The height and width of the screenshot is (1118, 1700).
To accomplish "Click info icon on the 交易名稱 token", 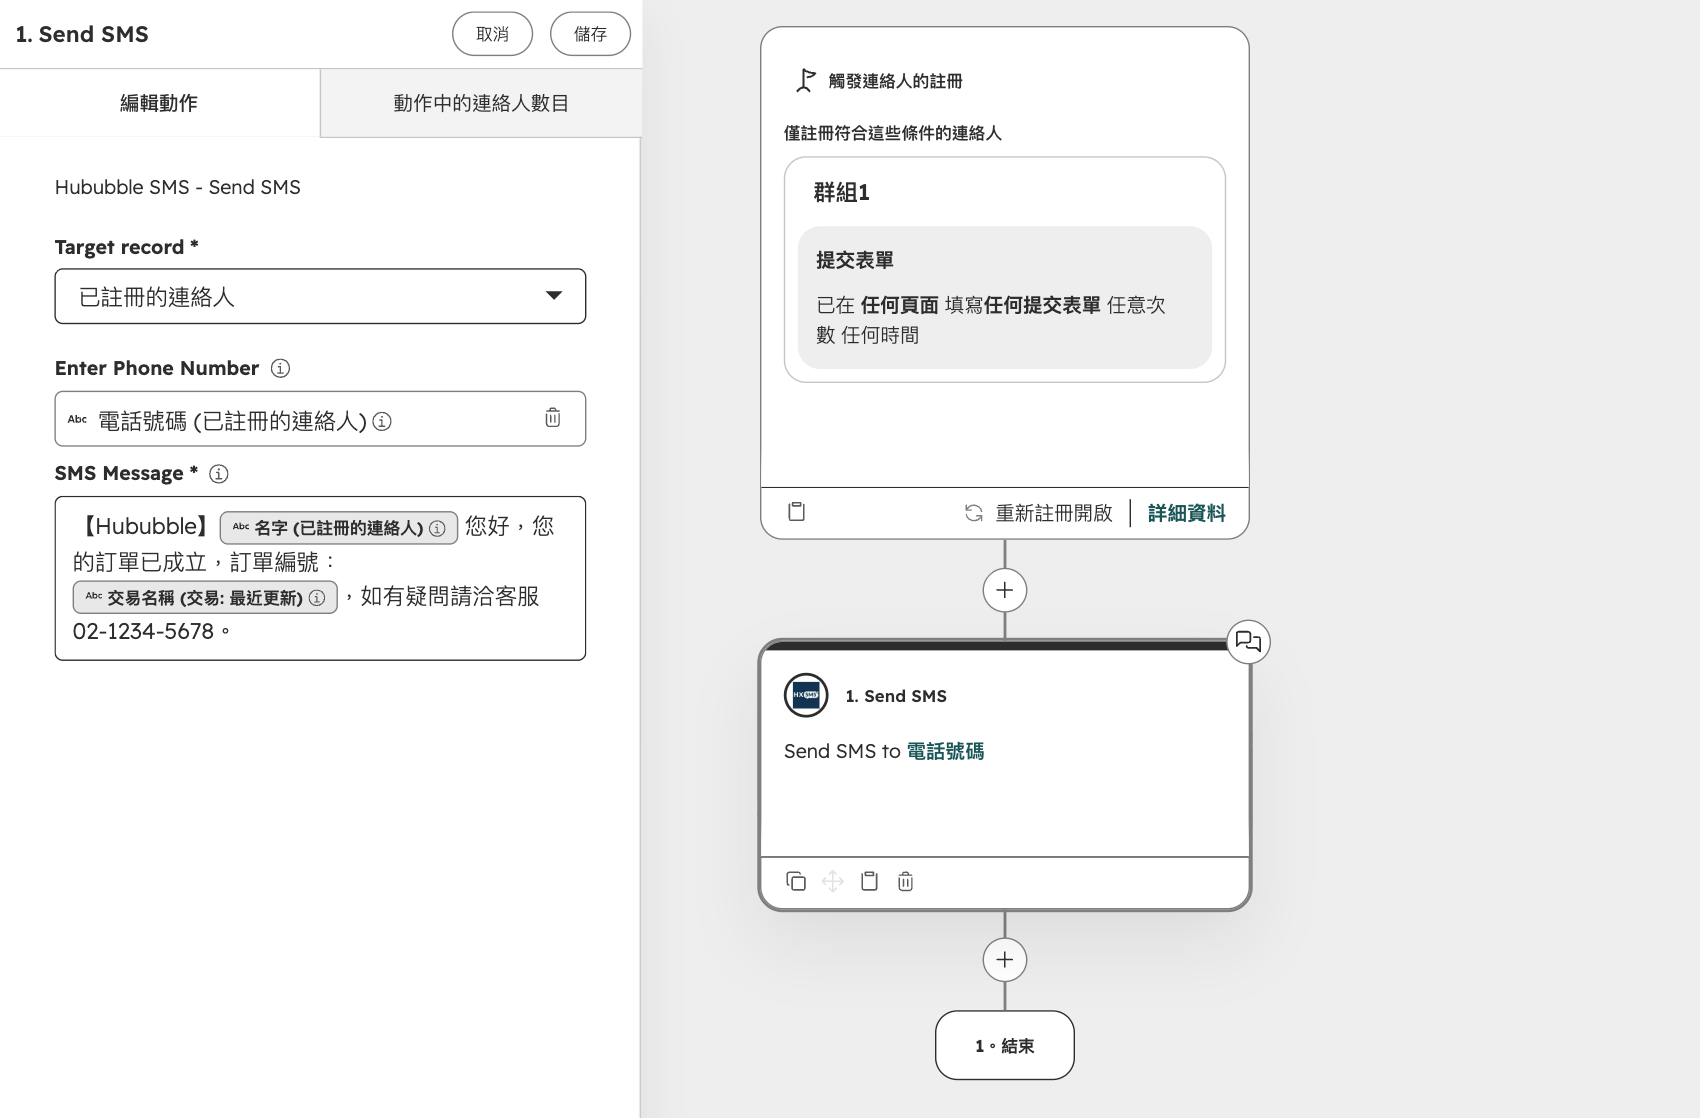I will [317, 598].
